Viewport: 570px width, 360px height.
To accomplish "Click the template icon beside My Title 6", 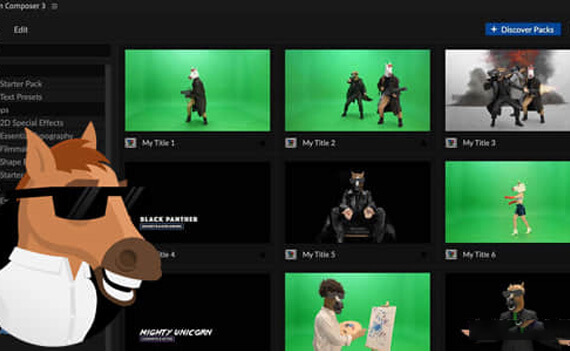I will click(451, 255).
